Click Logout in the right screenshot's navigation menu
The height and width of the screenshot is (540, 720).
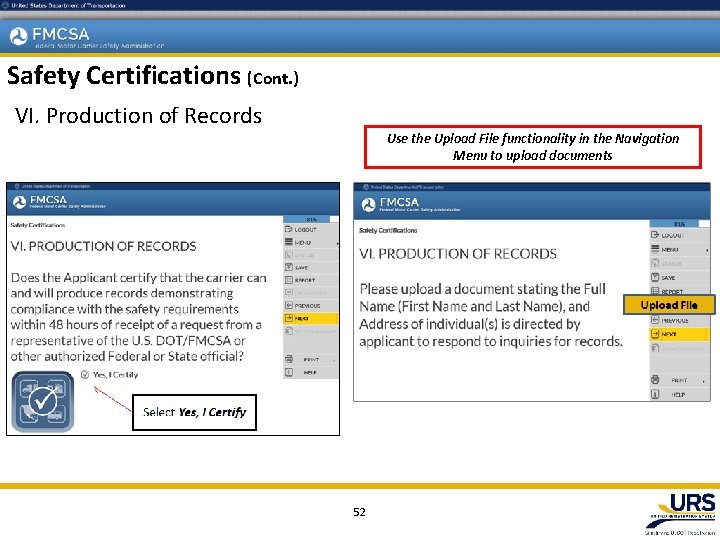[x=680, y=235]
